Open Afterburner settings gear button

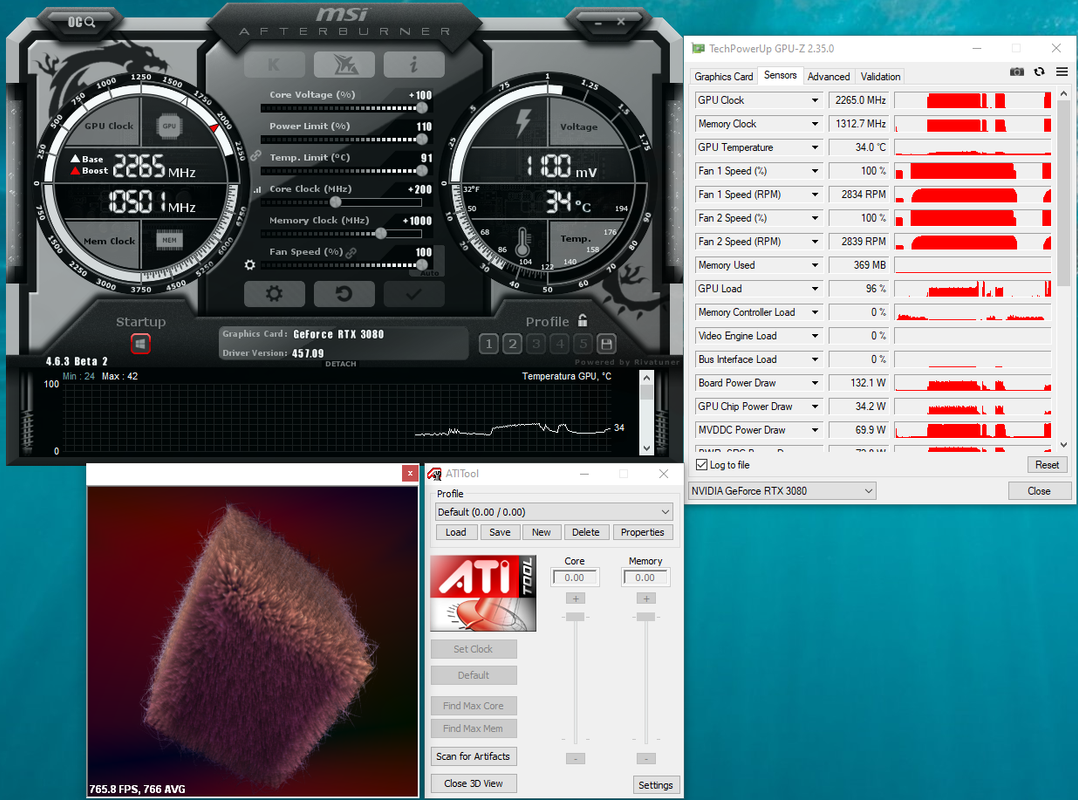point(274,294)
